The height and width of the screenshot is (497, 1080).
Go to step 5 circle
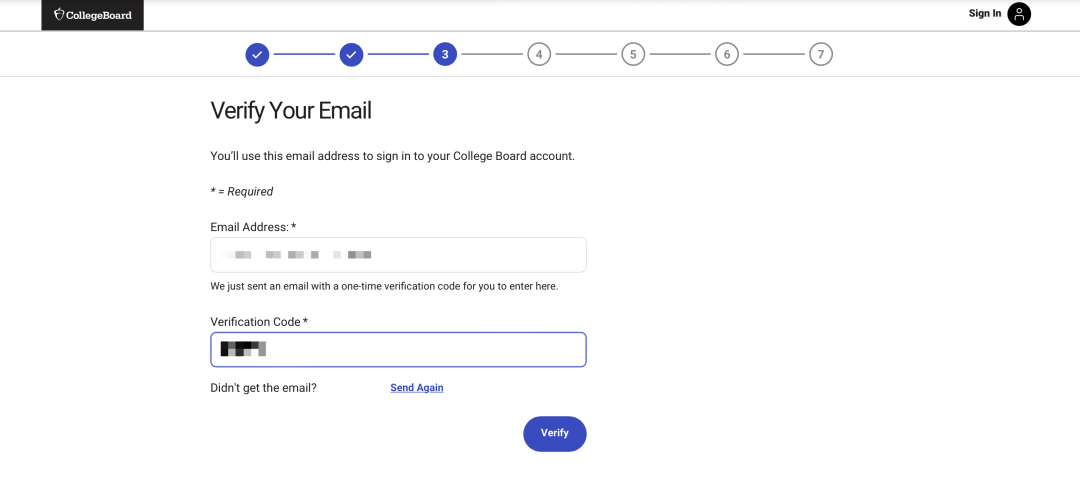tap(633, 54)
